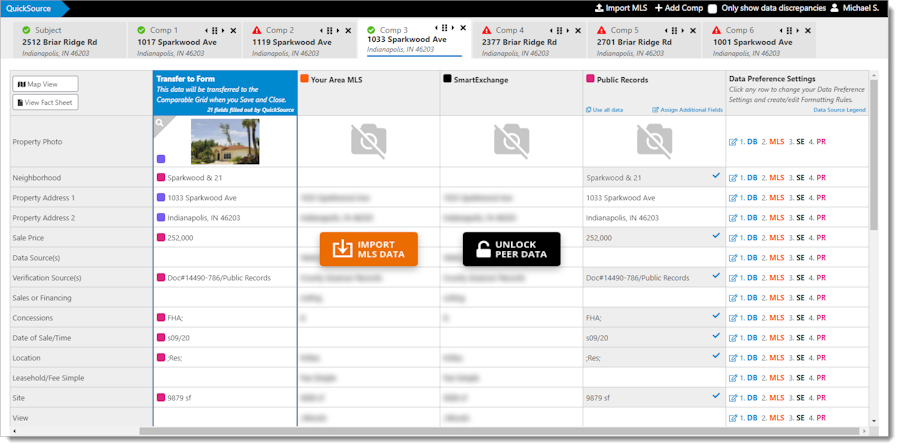This screenshot has width=900, height=448.
Task: Move Comp 1 left with arrow
Action: pyautogui.click(x=206, y=31)
